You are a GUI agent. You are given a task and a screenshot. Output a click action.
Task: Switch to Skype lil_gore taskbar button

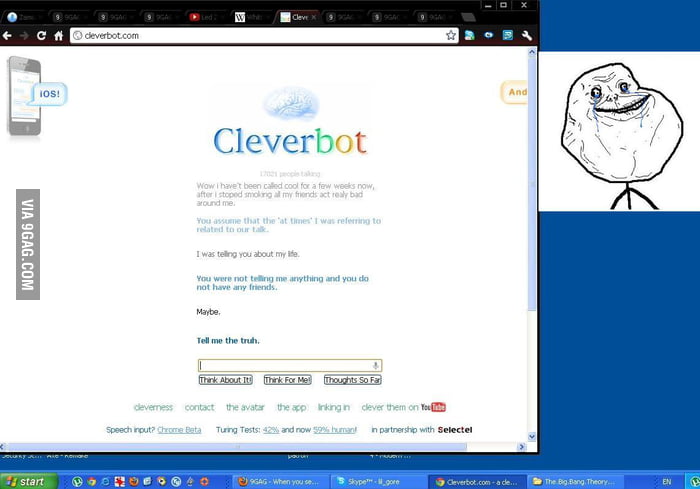tap(378, 481)
